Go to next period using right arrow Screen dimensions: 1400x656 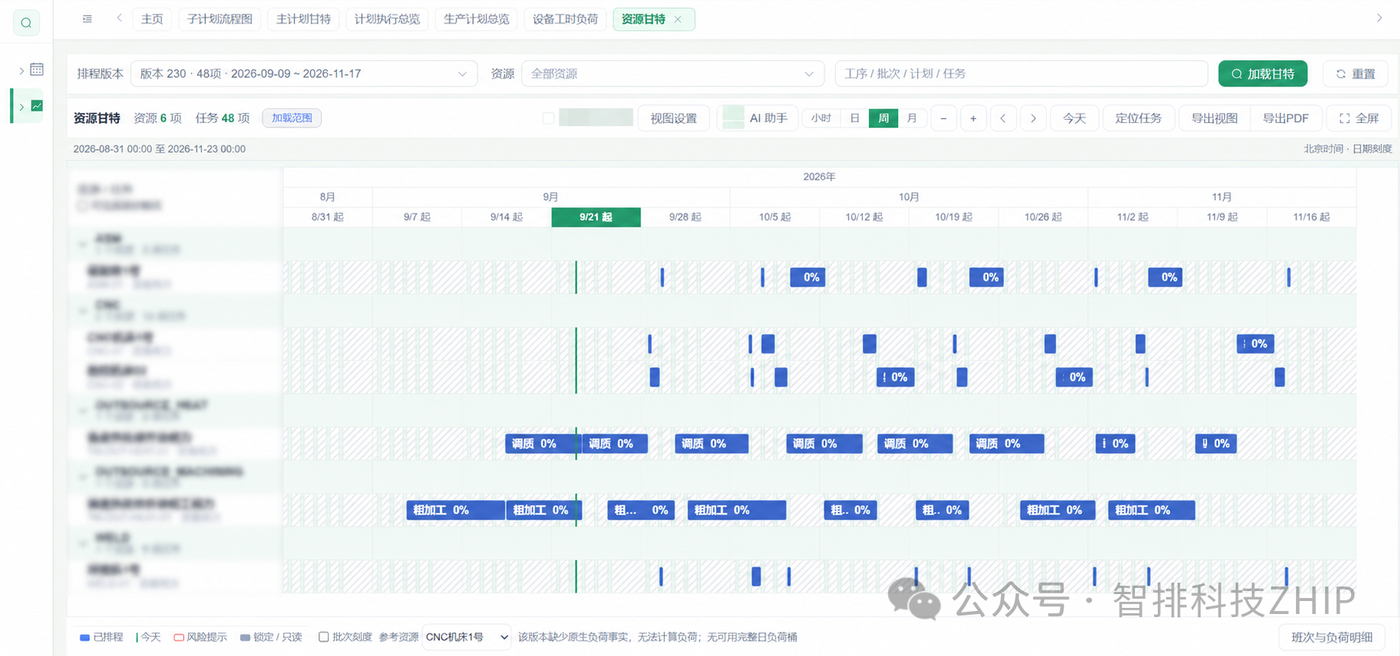click(1033, 118)
